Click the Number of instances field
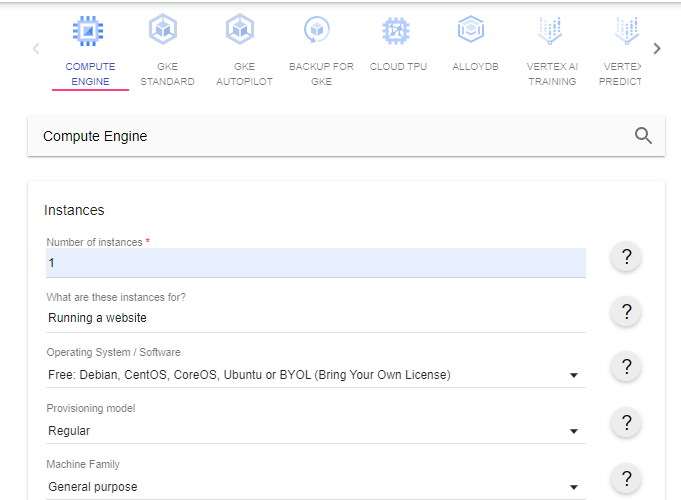The image size is (681, 500). coord(316,263)
